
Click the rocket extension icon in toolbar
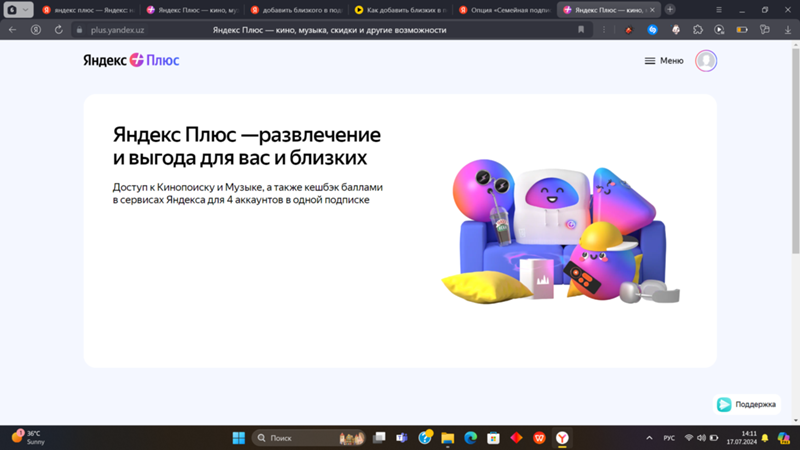tap(676, 30)
